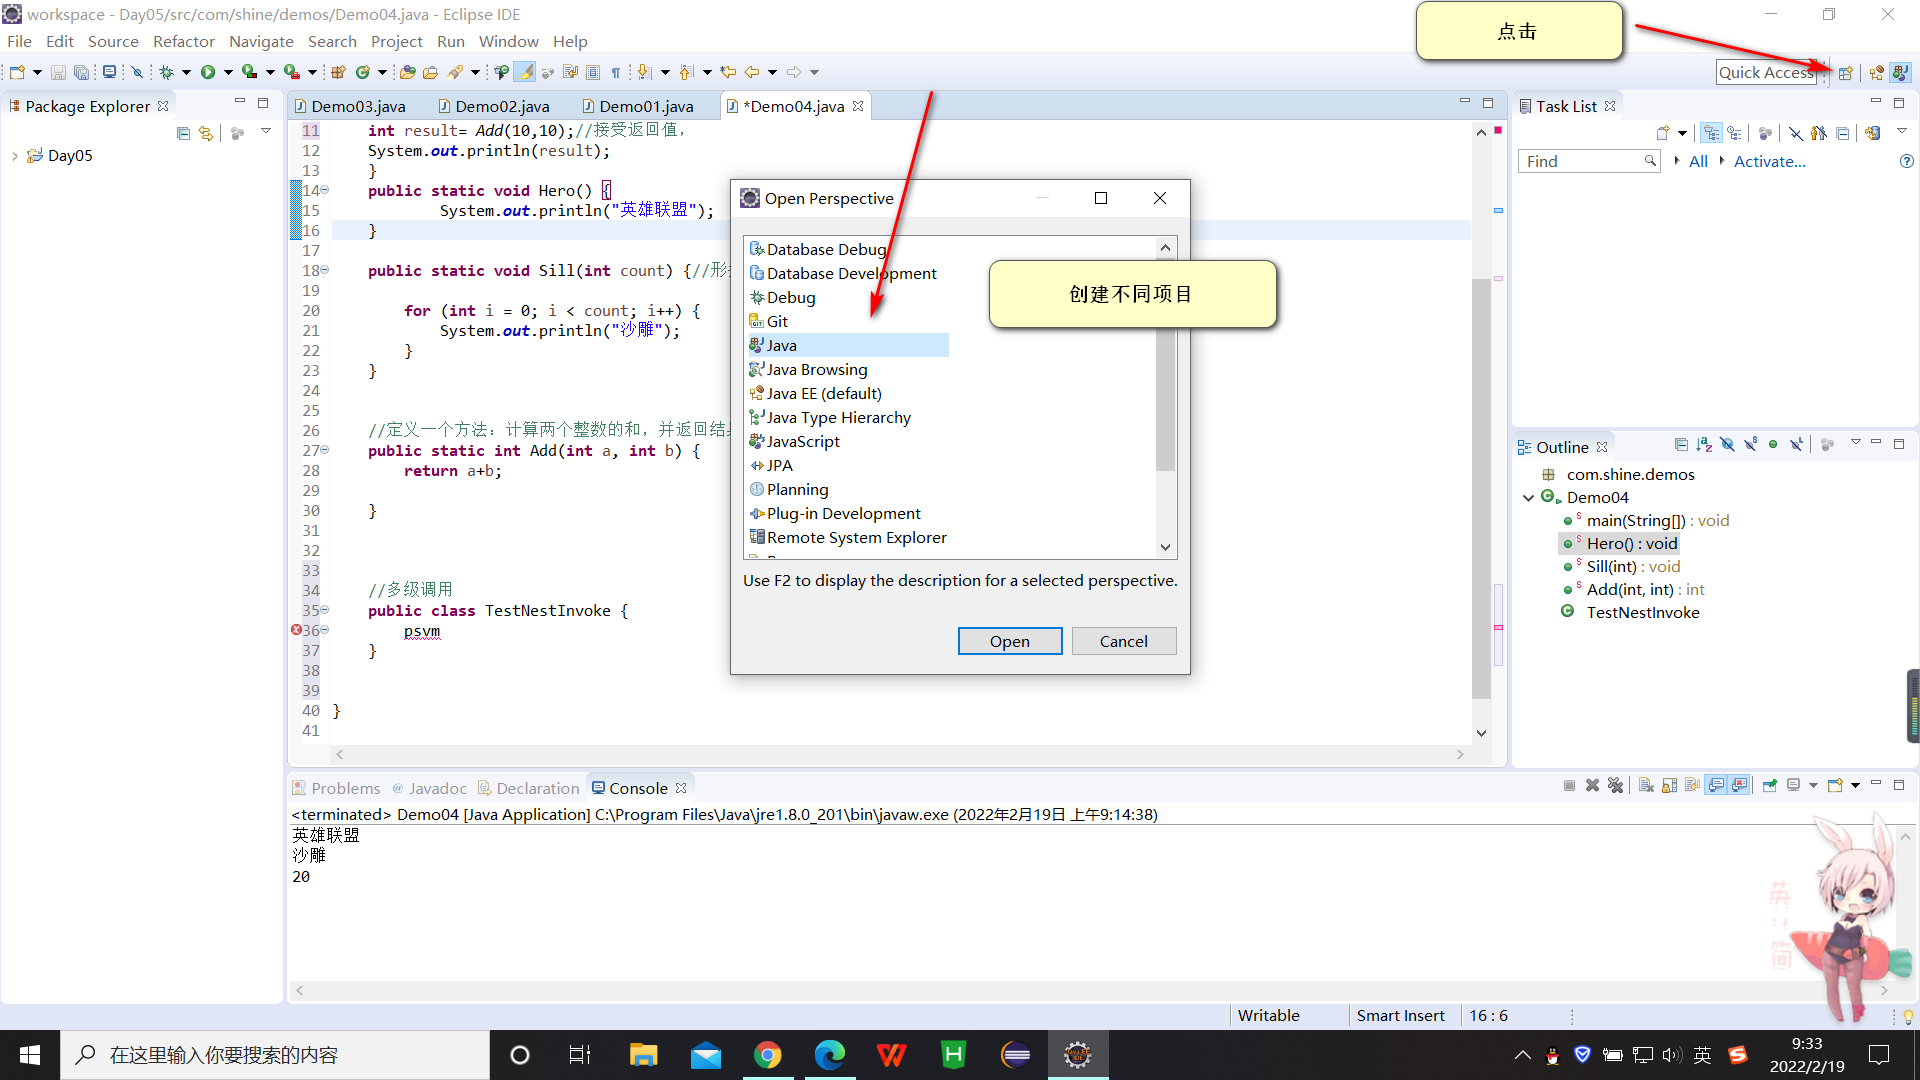This screenshot has width=1920, height=1080.
Task: Open Package Explorer View Menu triangle
Action: pyautogui.click(x=266, y=131)
